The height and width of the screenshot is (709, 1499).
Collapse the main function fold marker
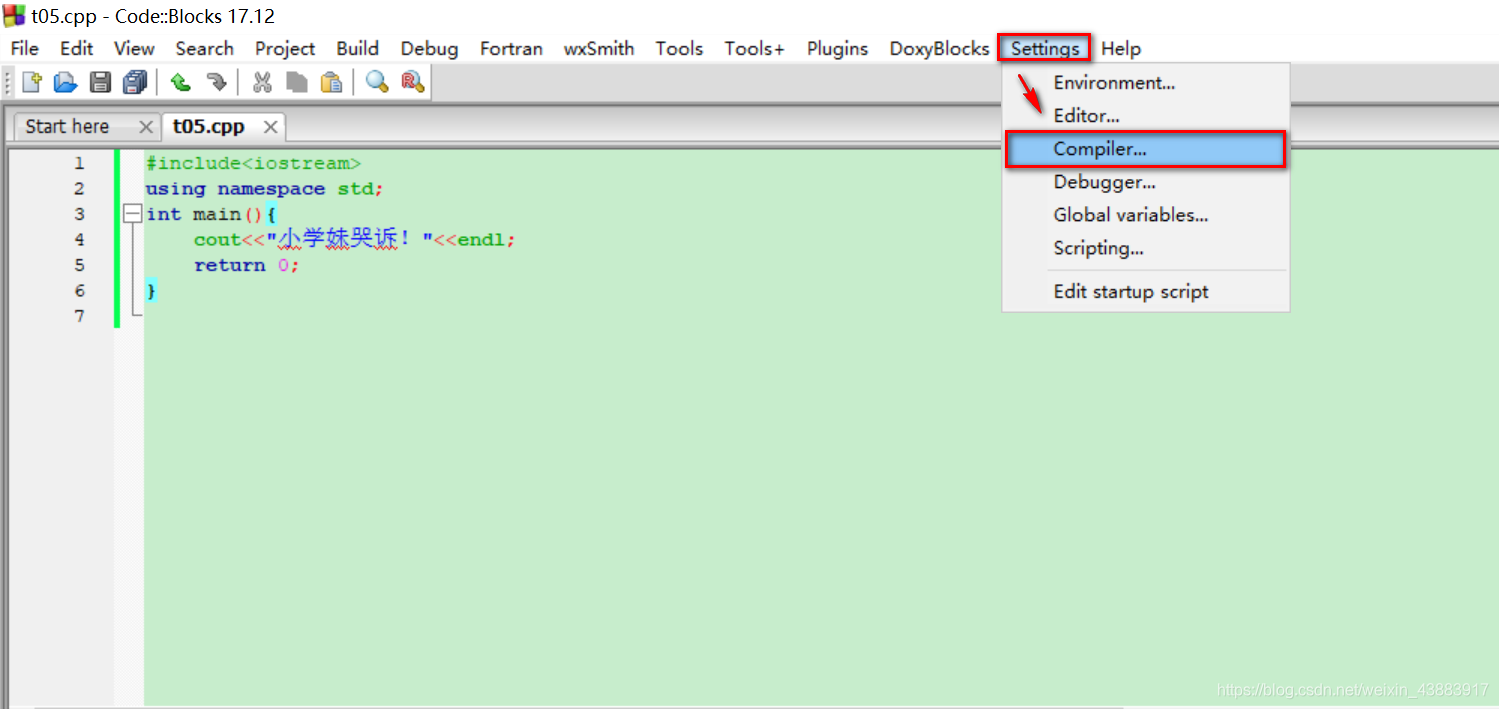click(x=132, y=214)
